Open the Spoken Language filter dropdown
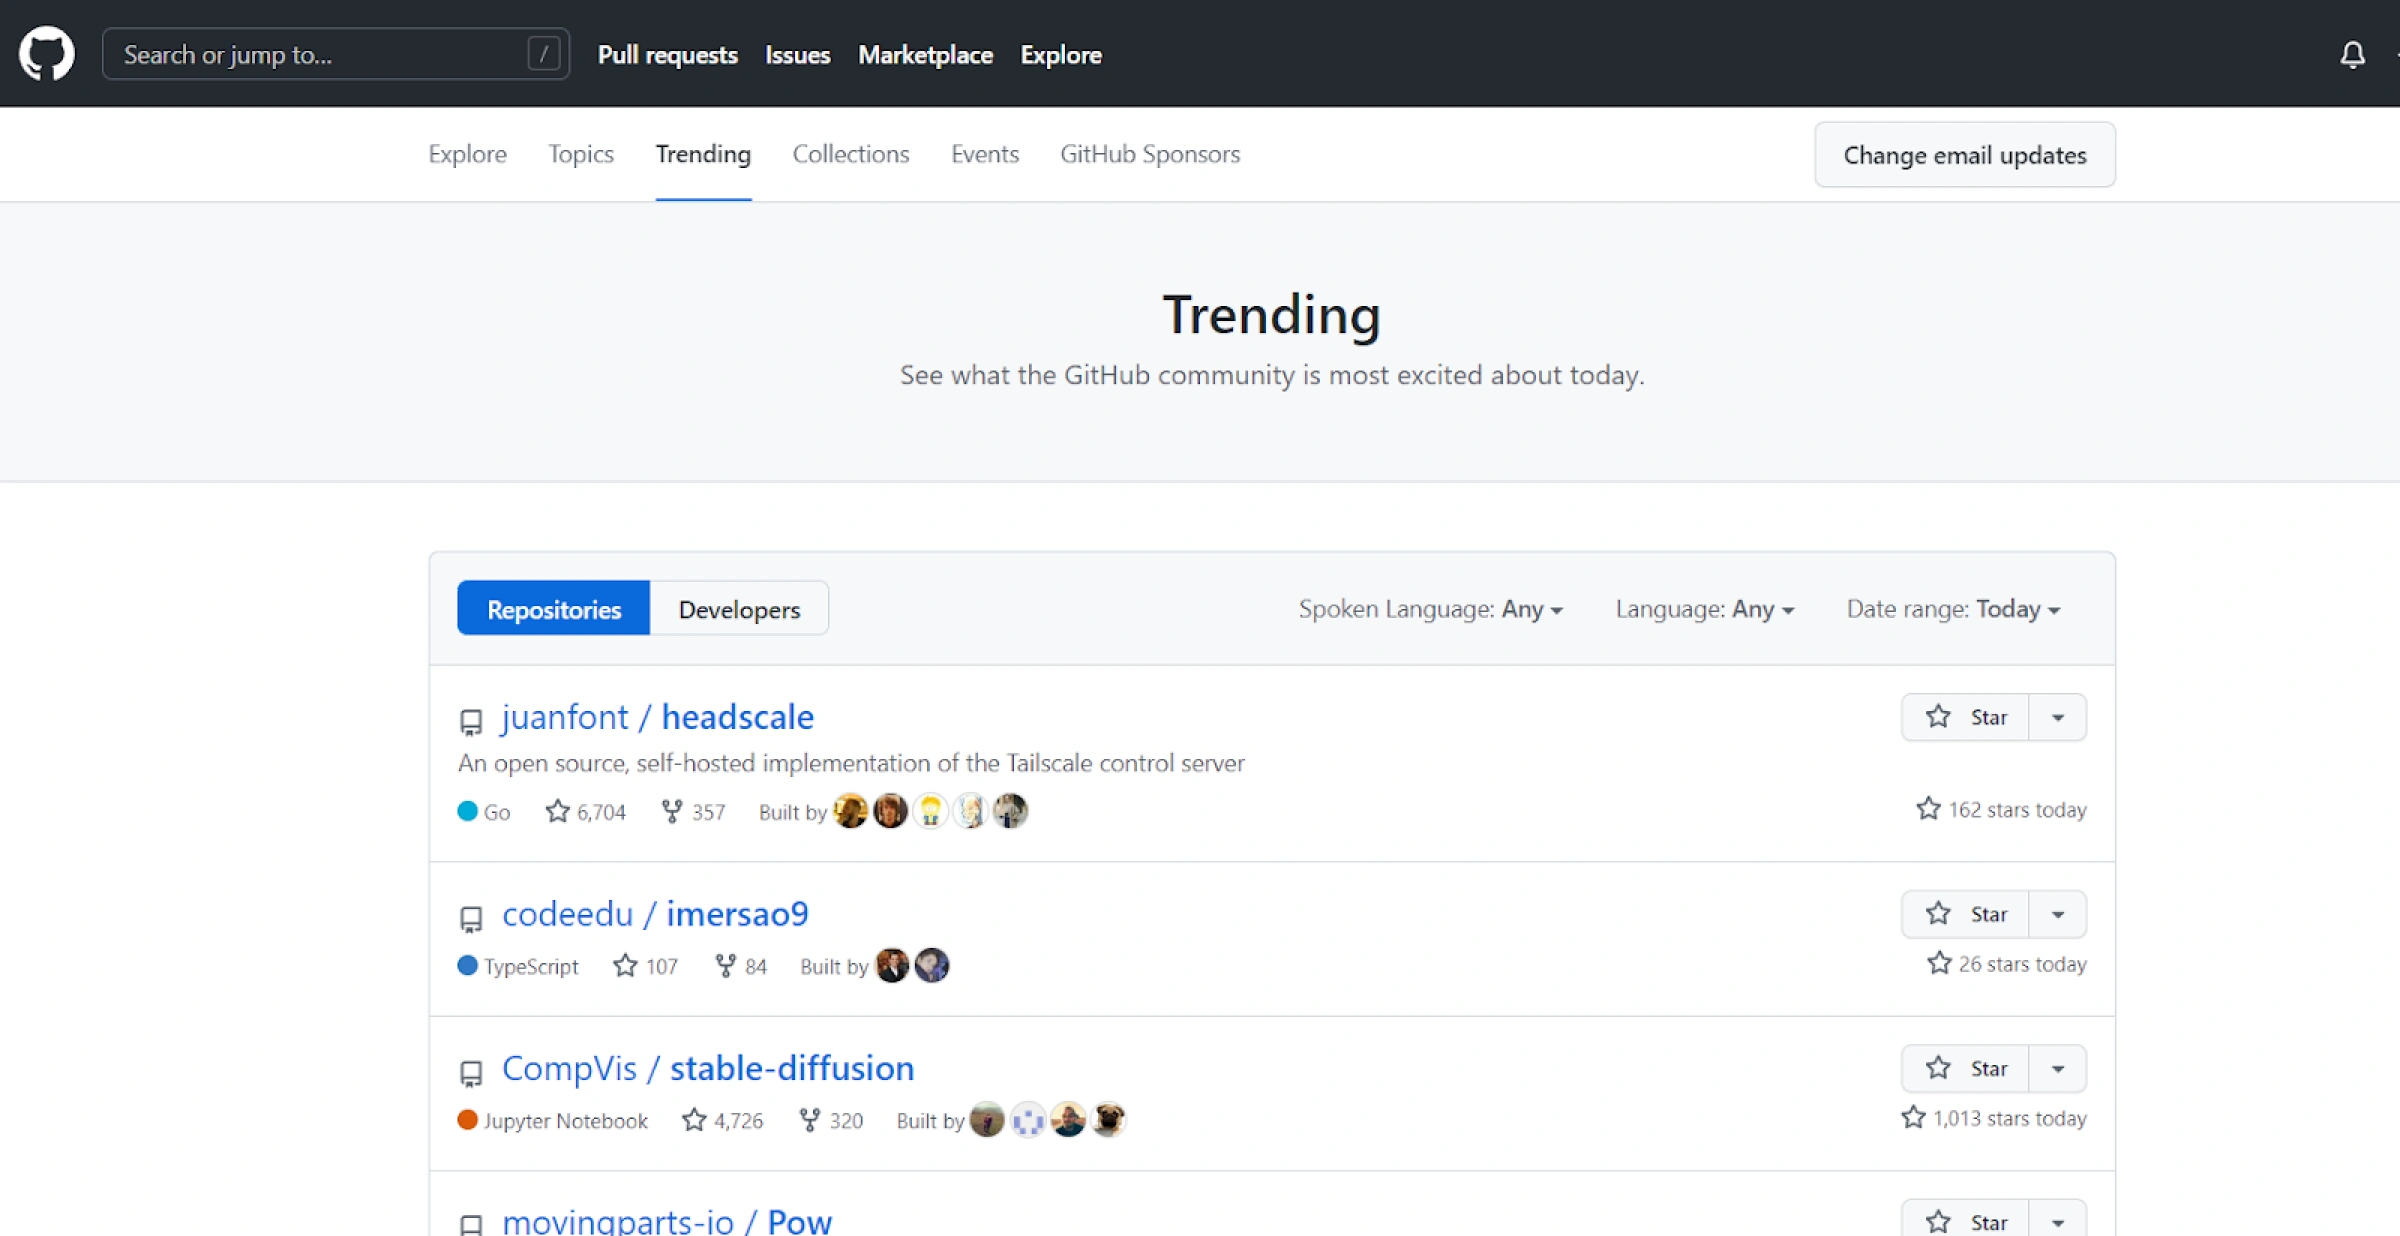The image size is (2400, 1236). pos(1430,609)
